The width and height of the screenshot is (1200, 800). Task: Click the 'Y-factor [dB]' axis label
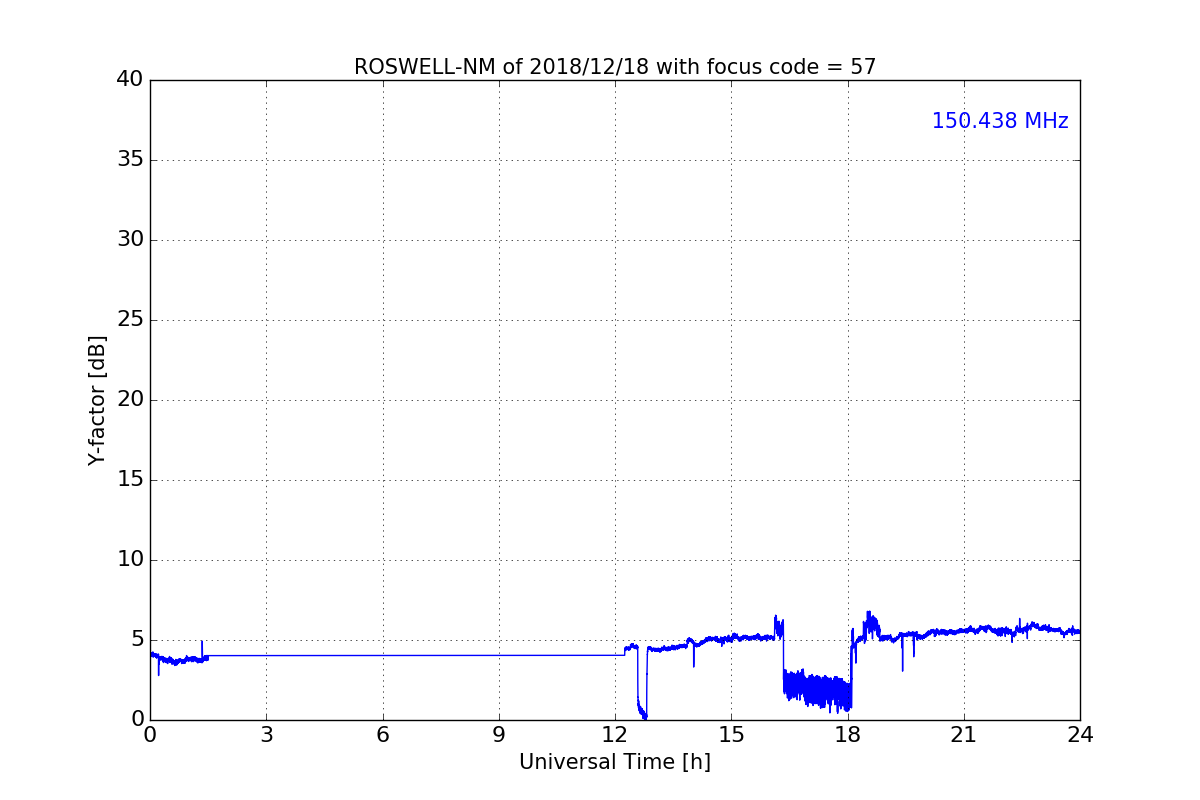click(x=97, y=400)
